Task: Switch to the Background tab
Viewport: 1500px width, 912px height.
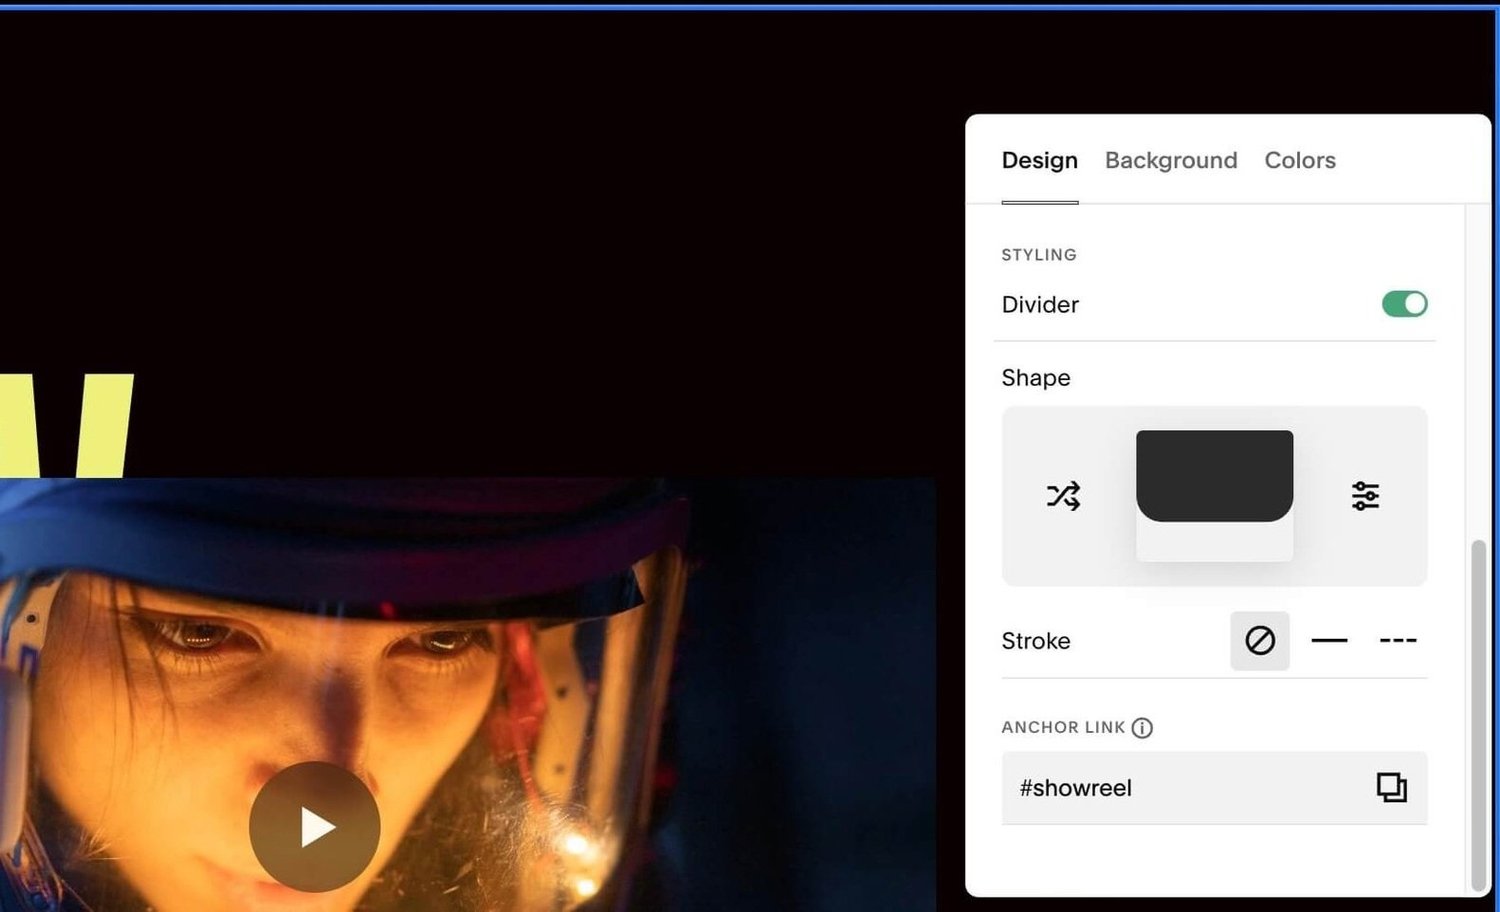Action: (1170, 160)
